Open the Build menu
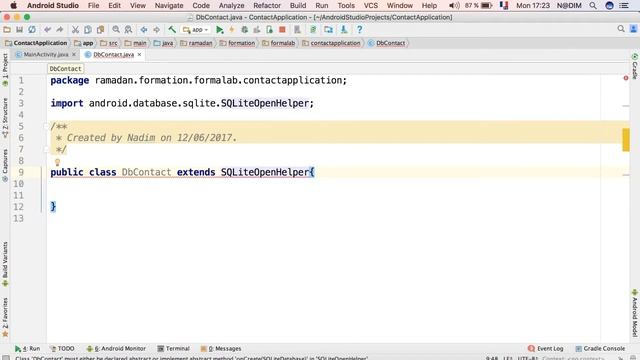This screenshot has height=360, width=640. click(298, 6)
